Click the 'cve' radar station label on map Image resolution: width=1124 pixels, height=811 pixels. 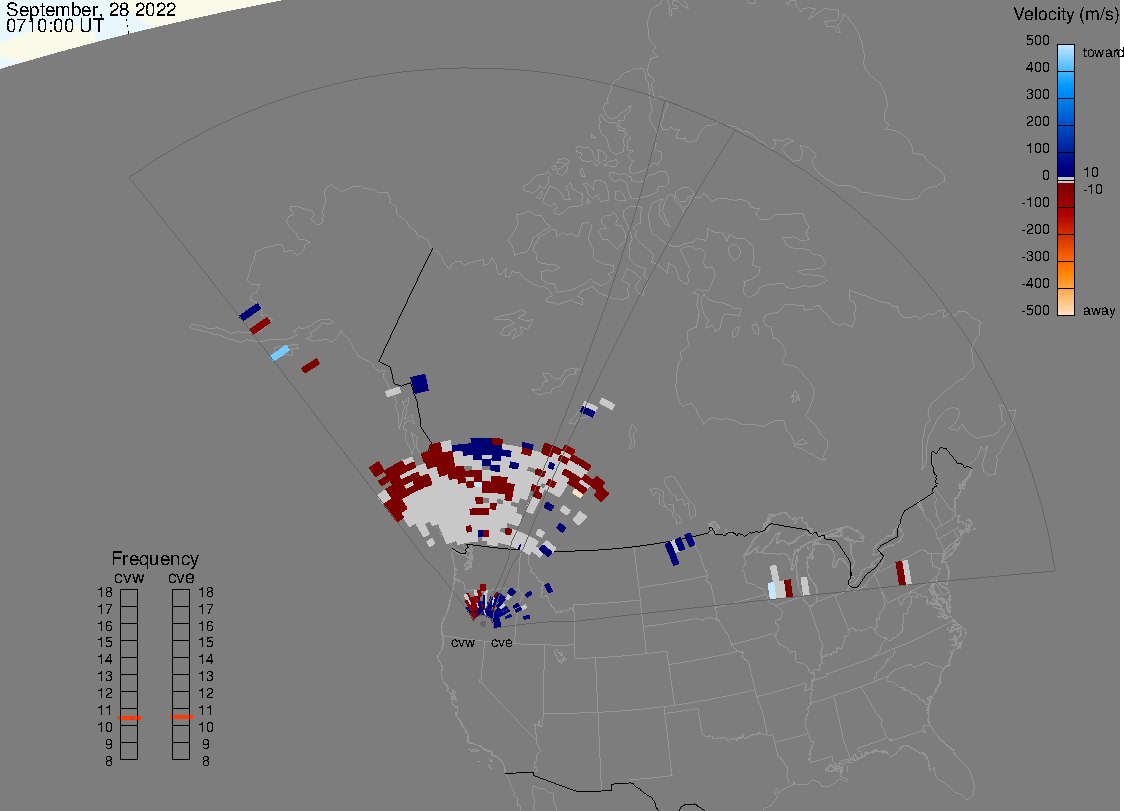coord(502,642)
